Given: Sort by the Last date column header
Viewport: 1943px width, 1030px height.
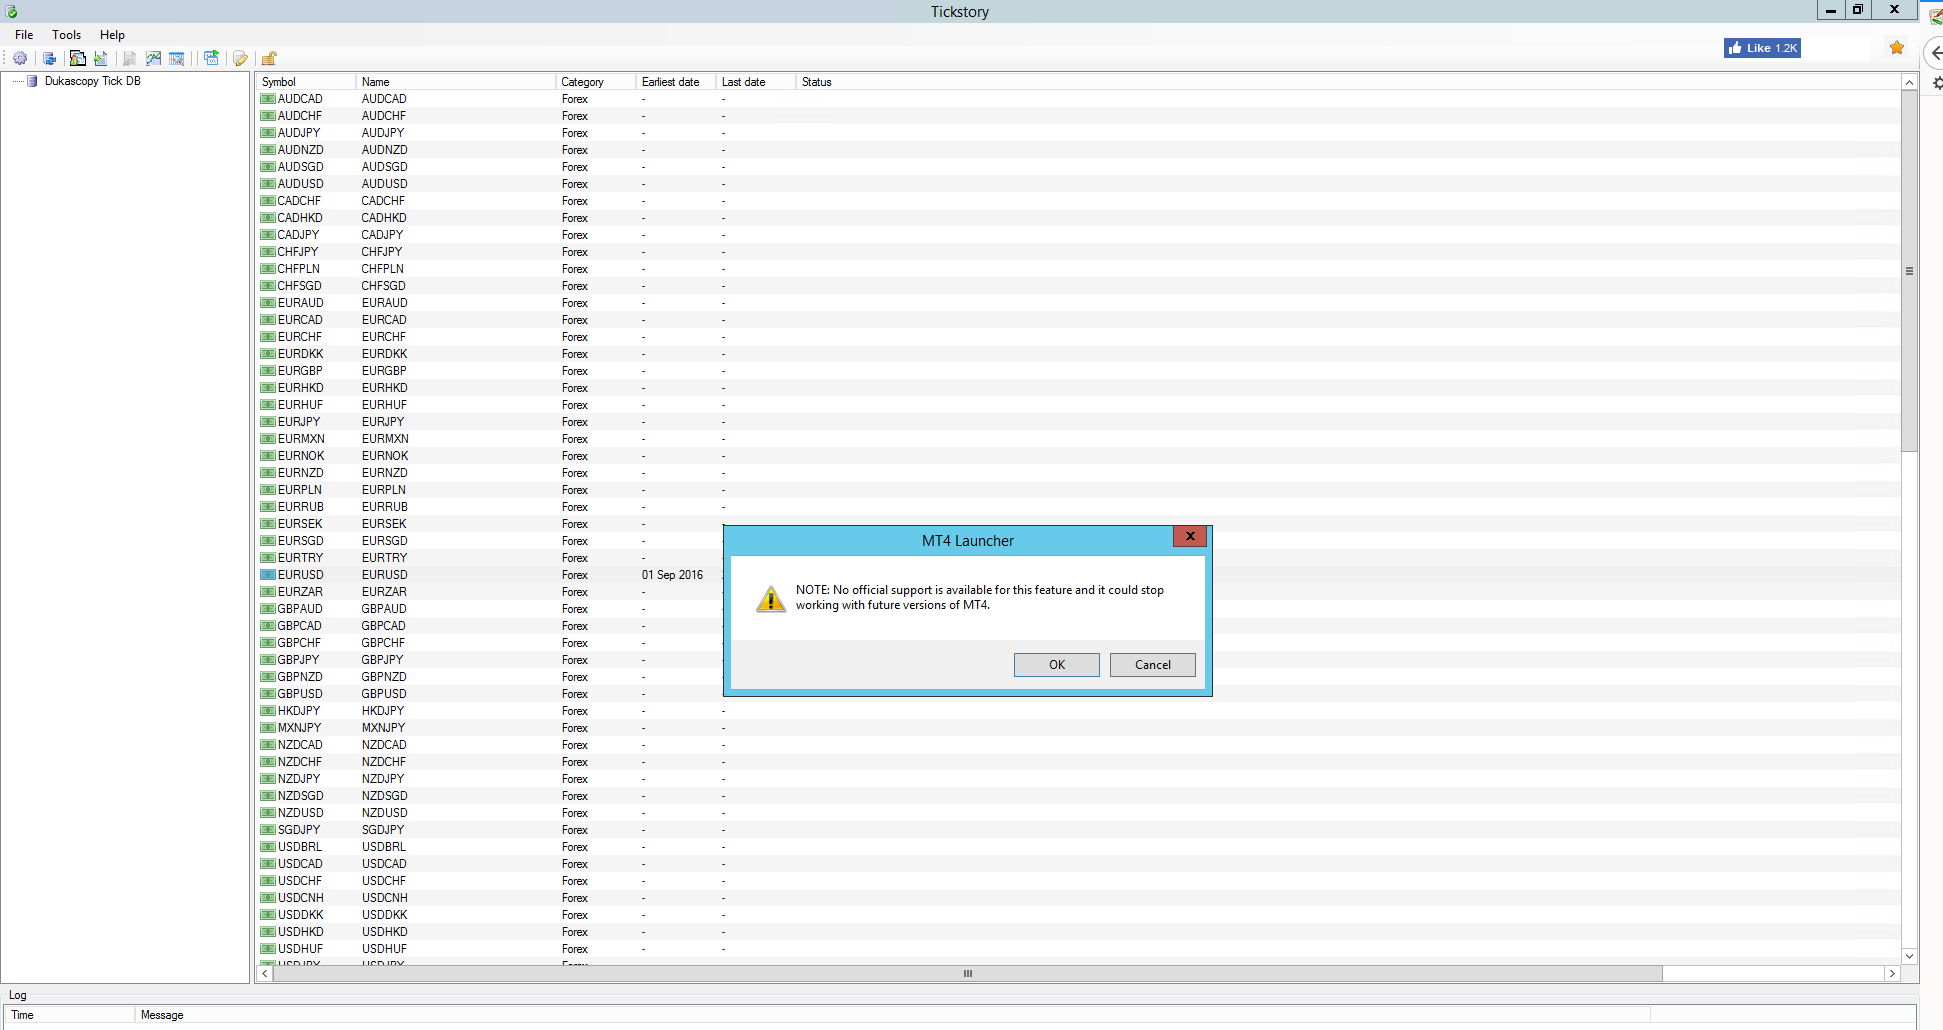Looking at the screenshot, I should [x=755, y=82].
